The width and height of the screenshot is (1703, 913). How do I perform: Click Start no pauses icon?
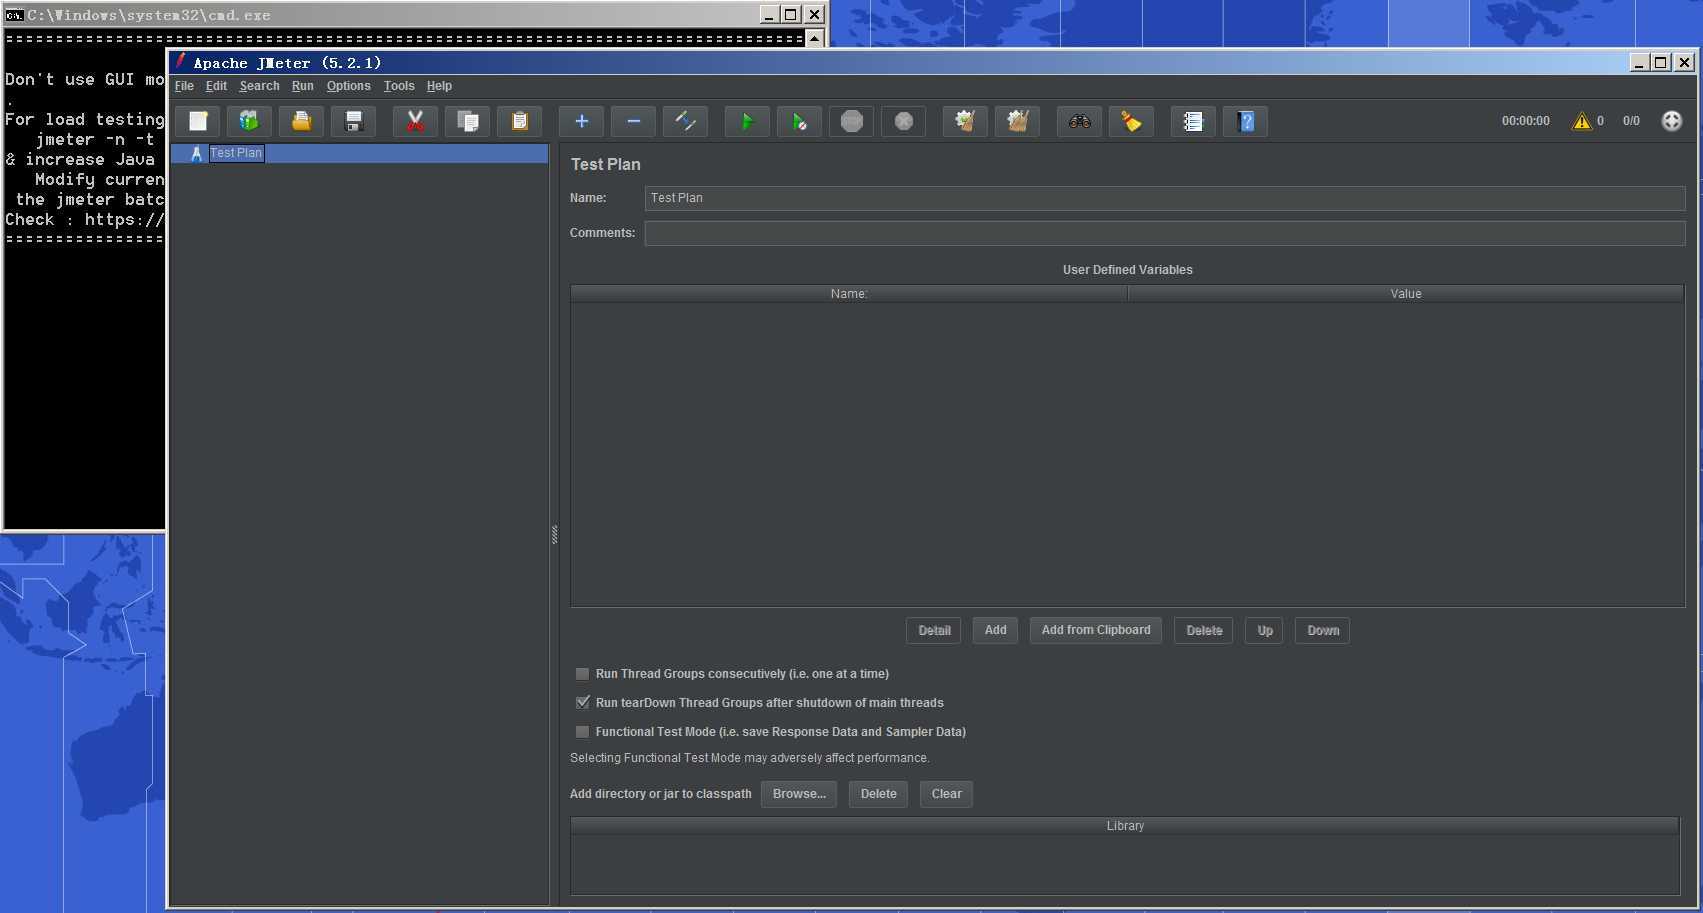[799, 121]
